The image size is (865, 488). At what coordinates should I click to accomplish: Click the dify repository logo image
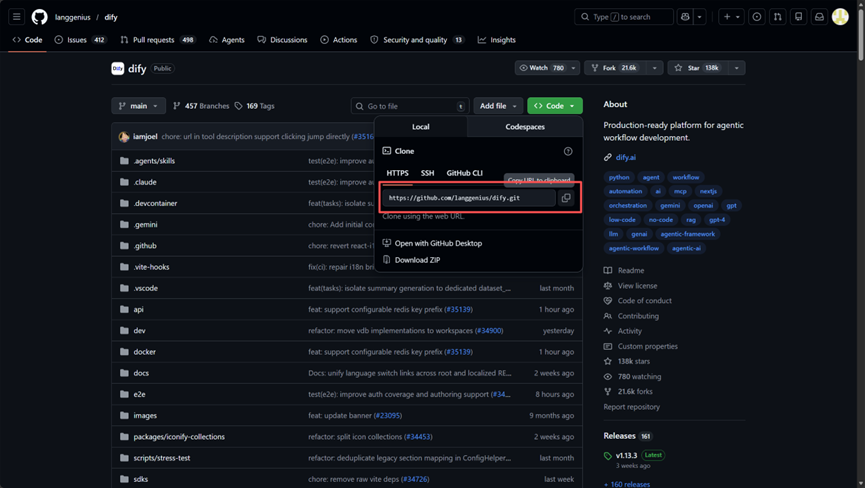click(118, 68)
